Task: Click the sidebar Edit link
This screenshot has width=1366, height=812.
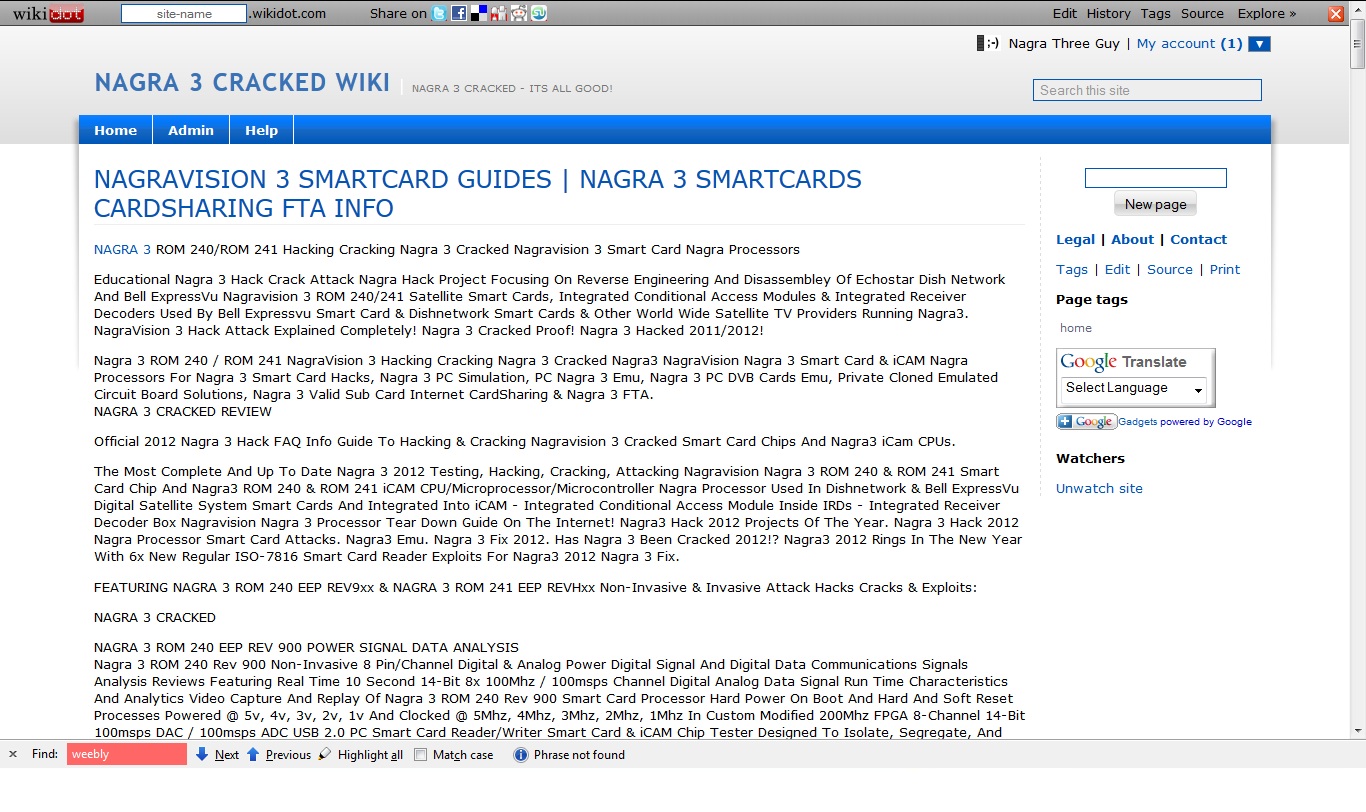Action: pyautogui.click(x=1117, y=270)
